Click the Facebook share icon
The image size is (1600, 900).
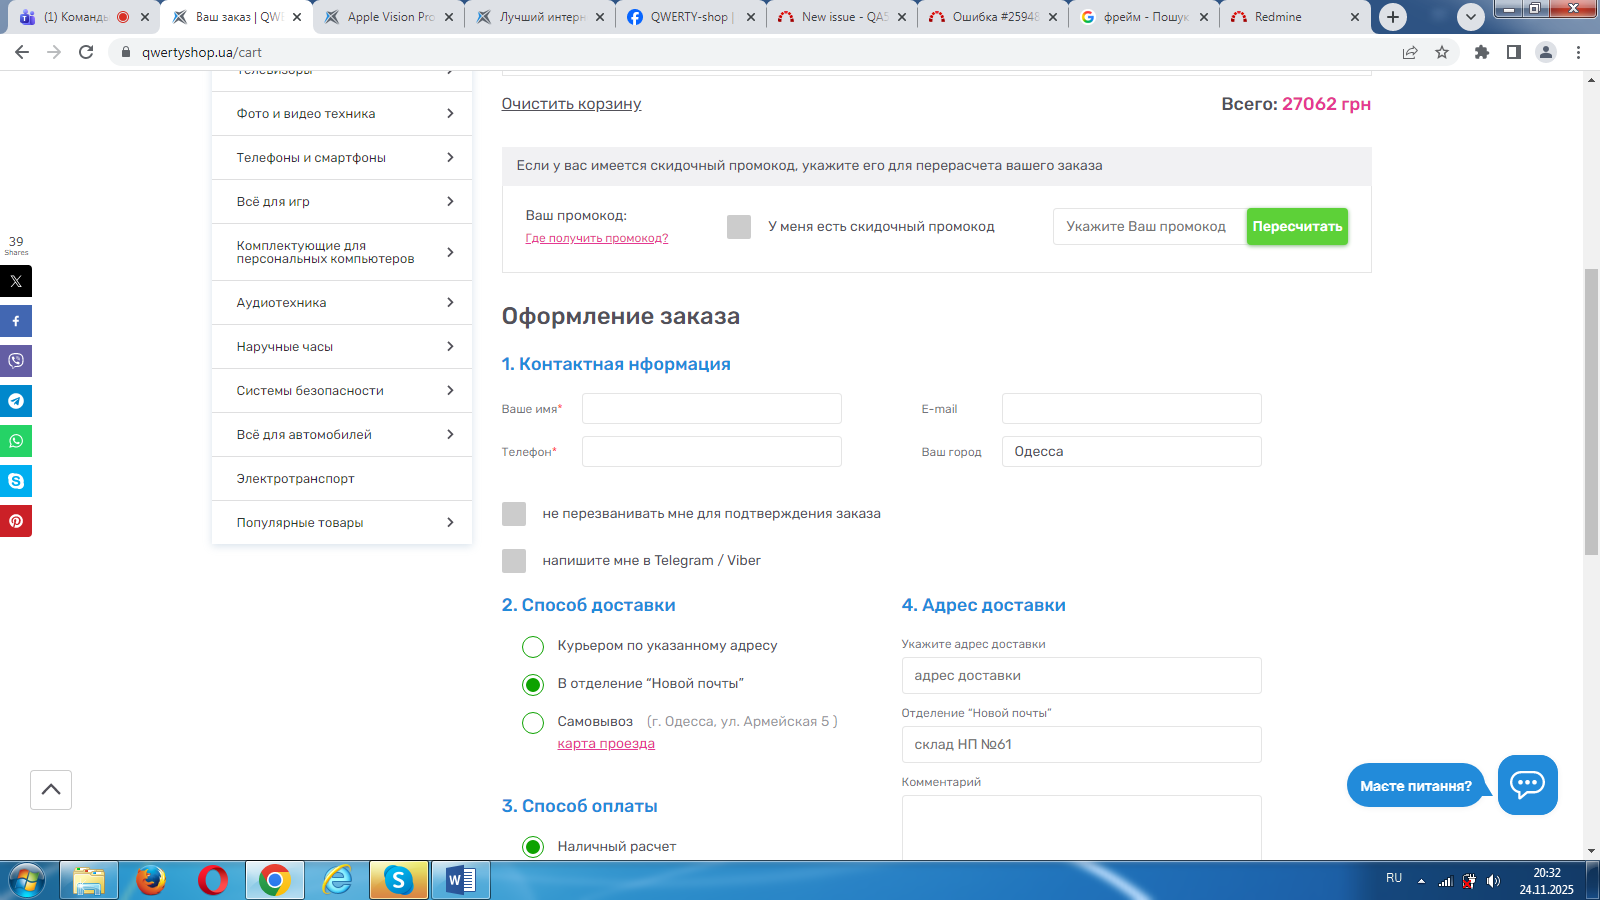(x=16, y=321)
